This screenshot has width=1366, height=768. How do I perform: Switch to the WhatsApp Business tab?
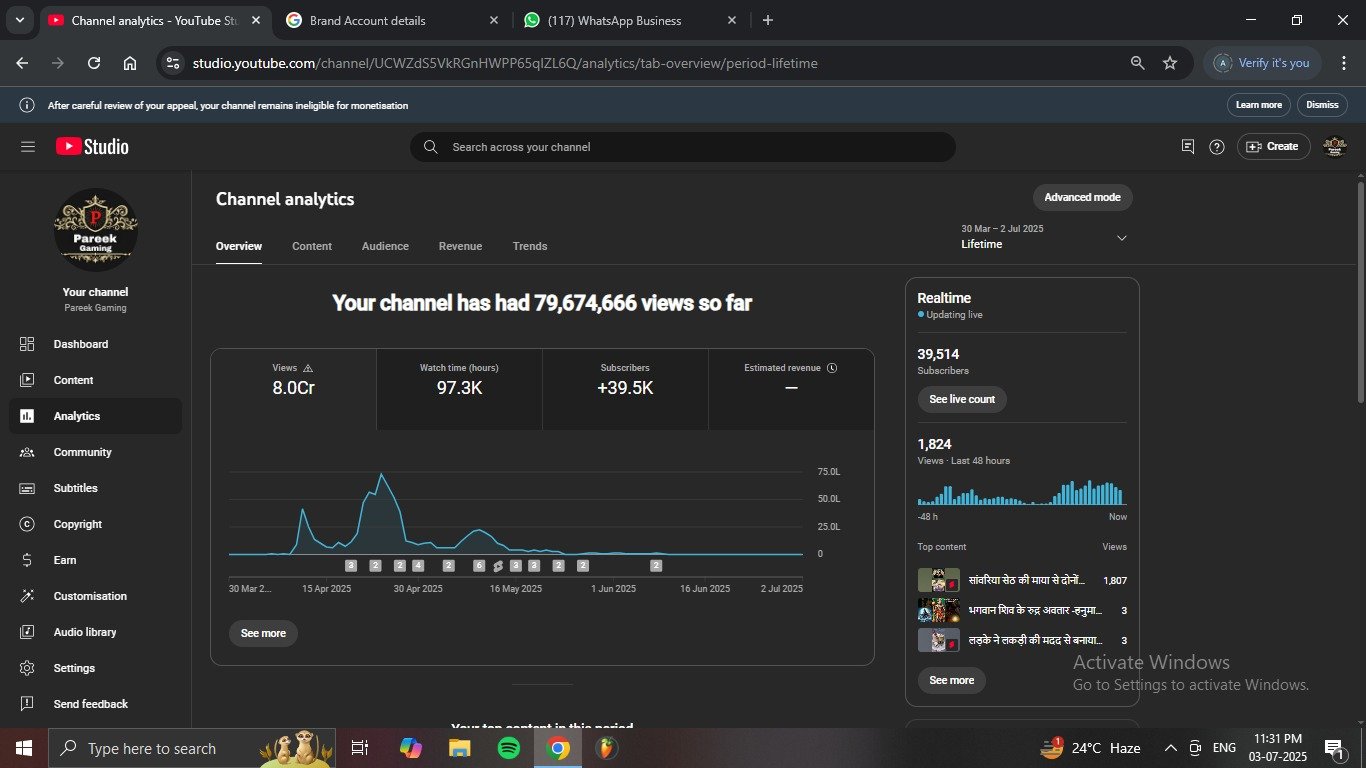(630, 20)
